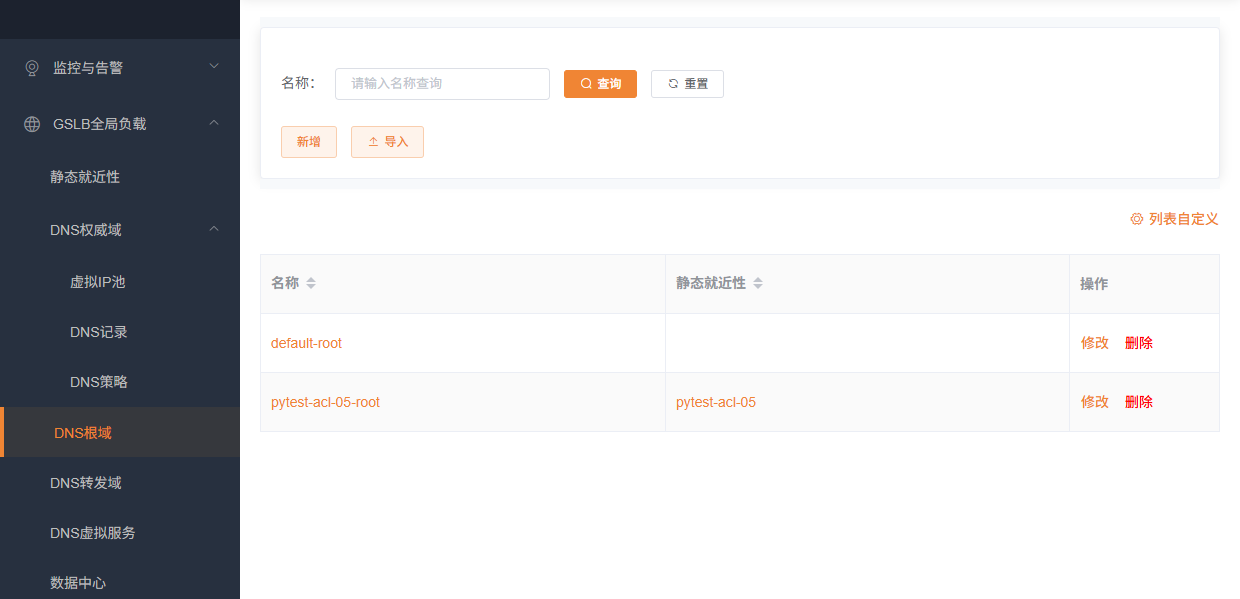The height and width of the screenshot is (599, 1240).
Task: Click the 新增 button to add entry
Action: pyautogui.click(x=308, y=142)
